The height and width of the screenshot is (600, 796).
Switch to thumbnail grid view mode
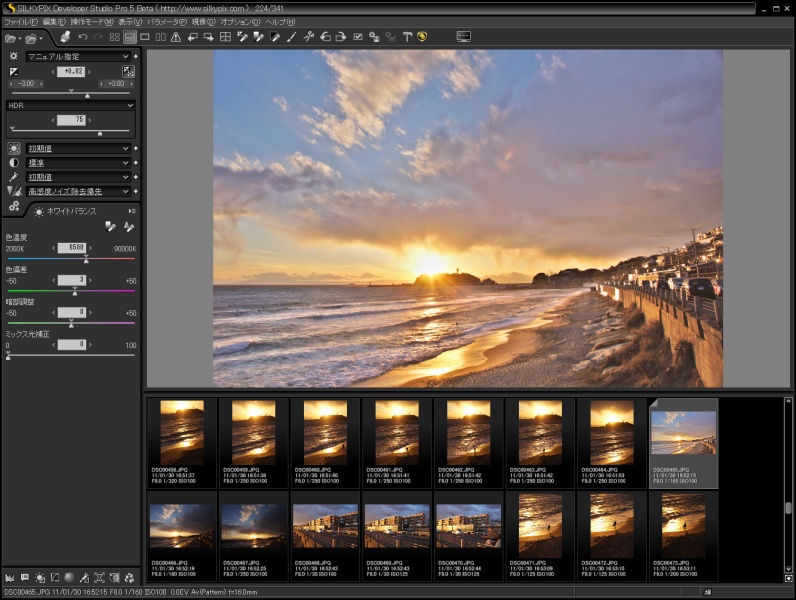pos(115,37)
